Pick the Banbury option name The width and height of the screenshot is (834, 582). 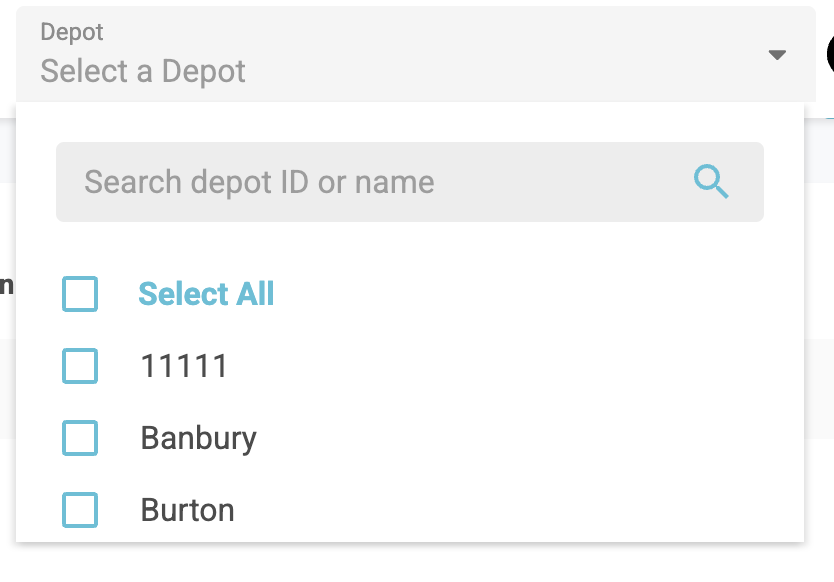tap(199, 438)
